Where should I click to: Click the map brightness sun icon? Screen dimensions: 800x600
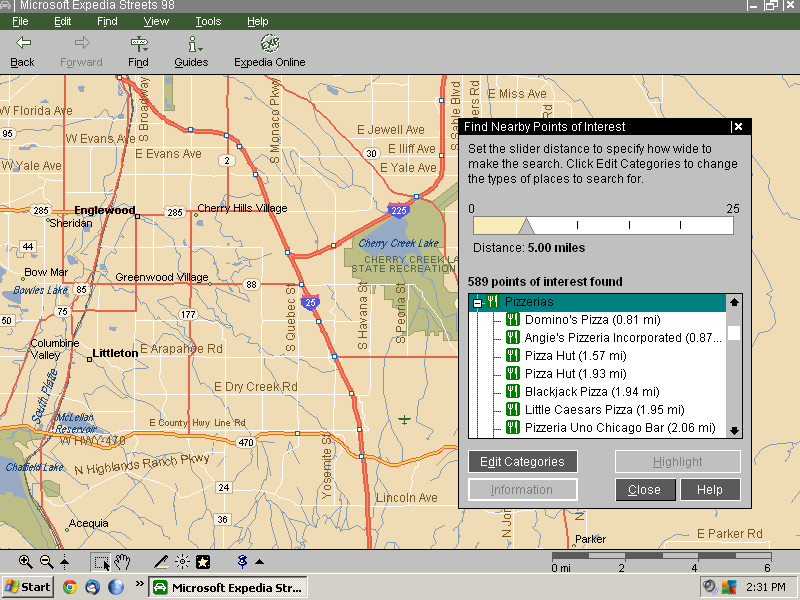click(x=181, y=561)
